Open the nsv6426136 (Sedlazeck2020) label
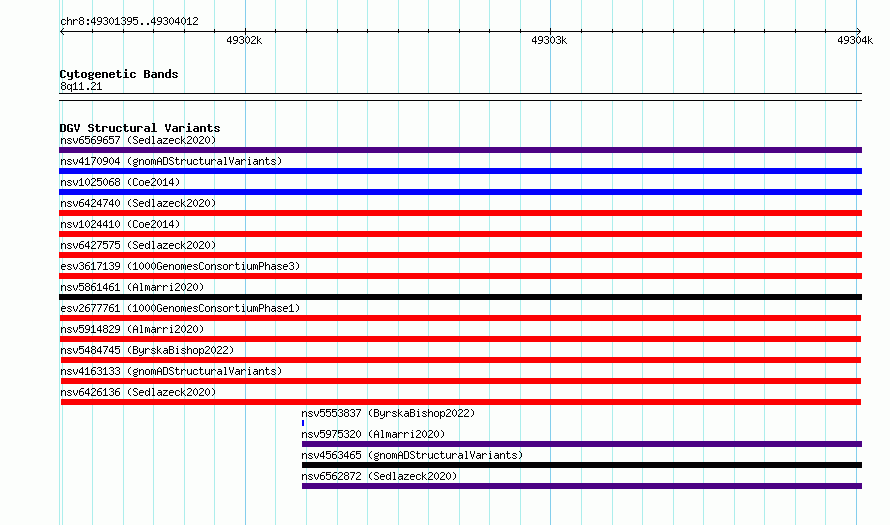 138,392
